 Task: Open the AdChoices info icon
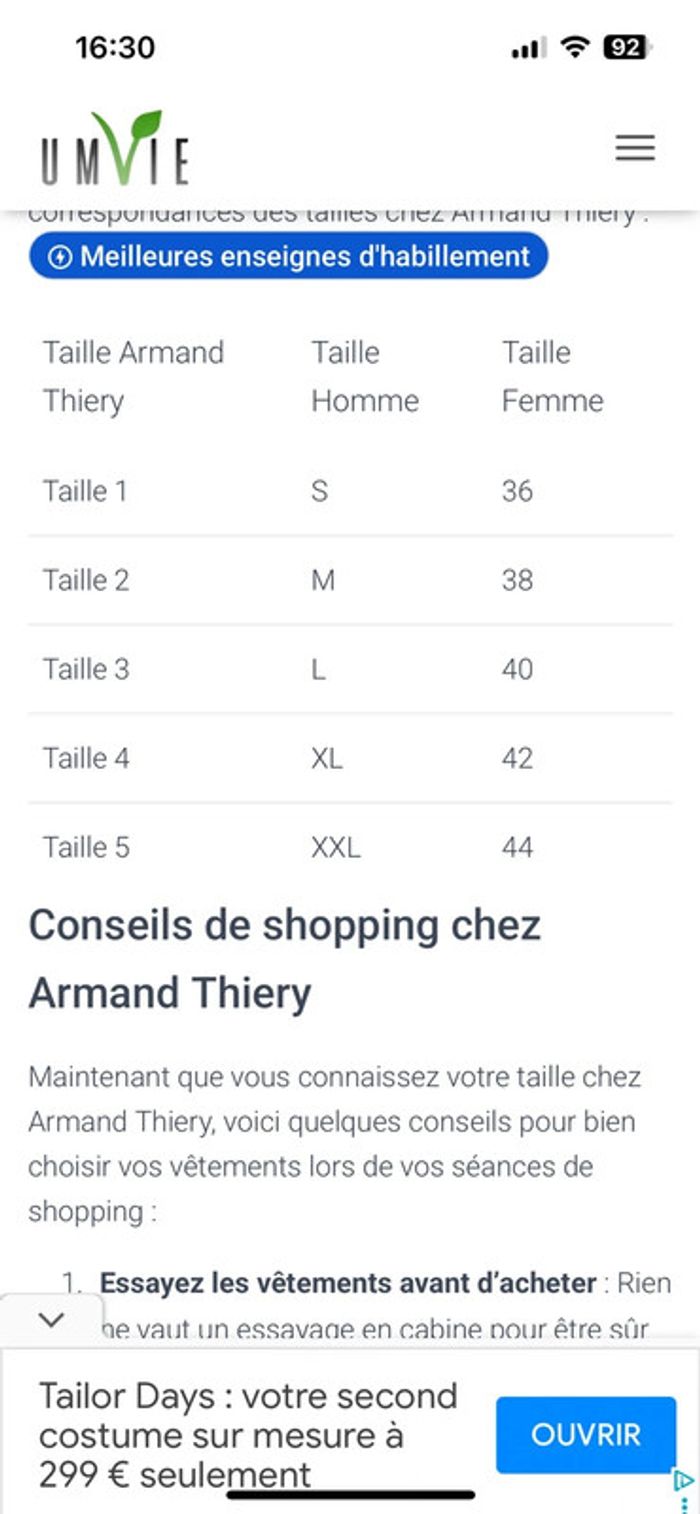click(x=684, y=1480)
